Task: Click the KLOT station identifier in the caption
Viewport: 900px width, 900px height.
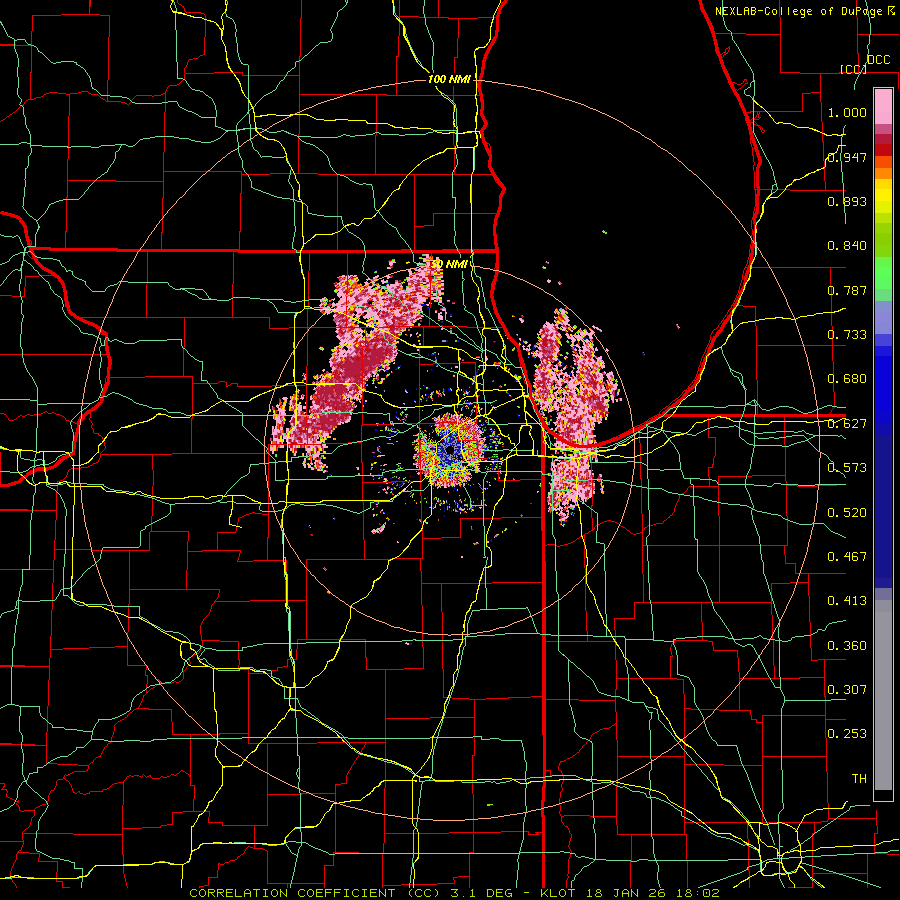Action: pos(559,893)
